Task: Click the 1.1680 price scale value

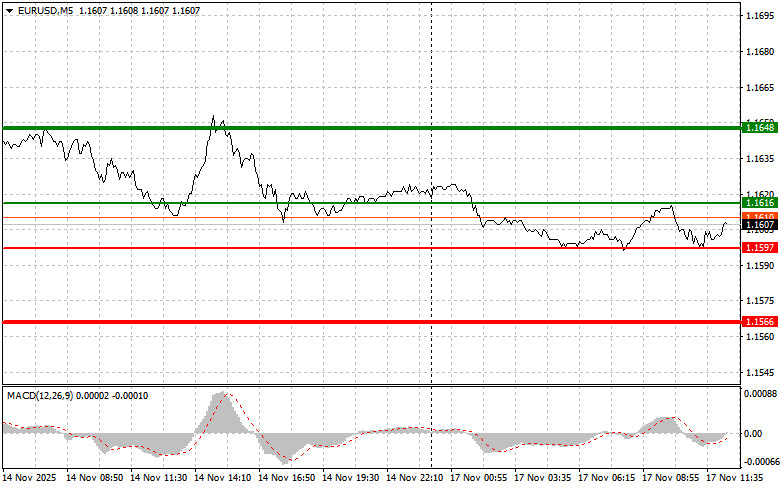Action: tap(760, 52)
